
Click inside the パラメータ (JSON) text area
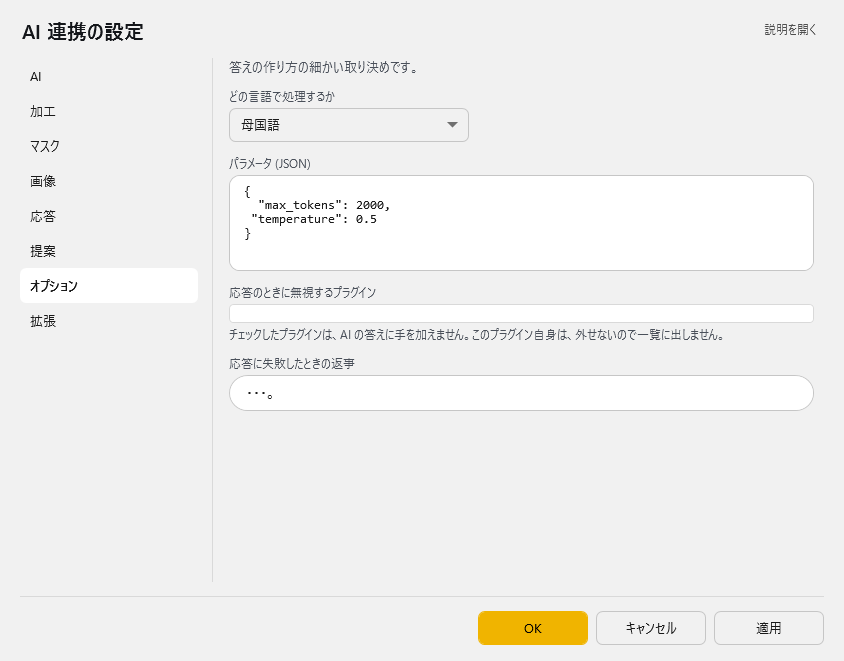point(521,223)
